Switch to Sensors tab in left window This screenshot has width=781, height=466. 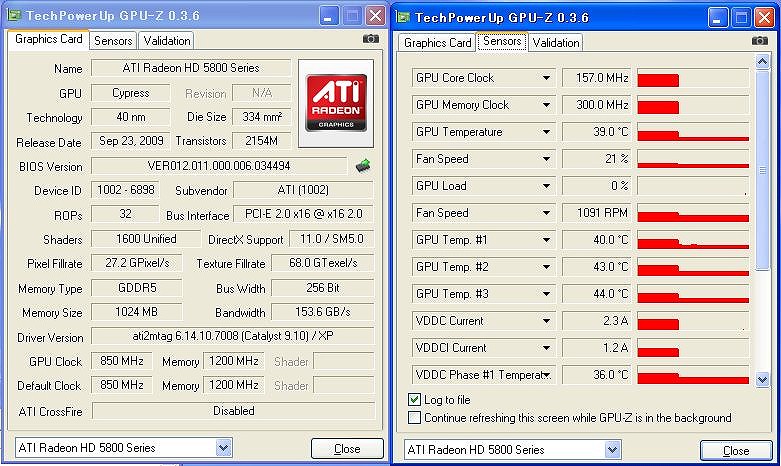point(113,41)
